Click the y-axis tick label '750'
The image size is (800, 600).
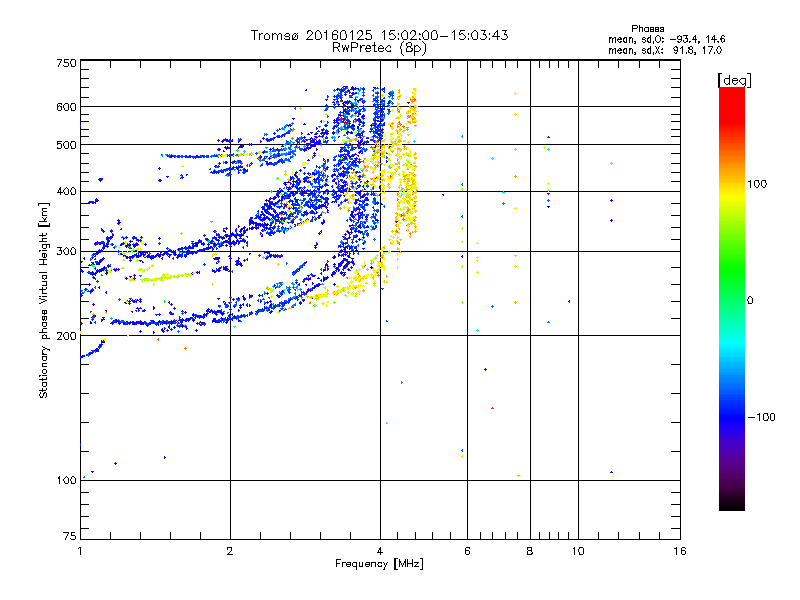point(66,63)
